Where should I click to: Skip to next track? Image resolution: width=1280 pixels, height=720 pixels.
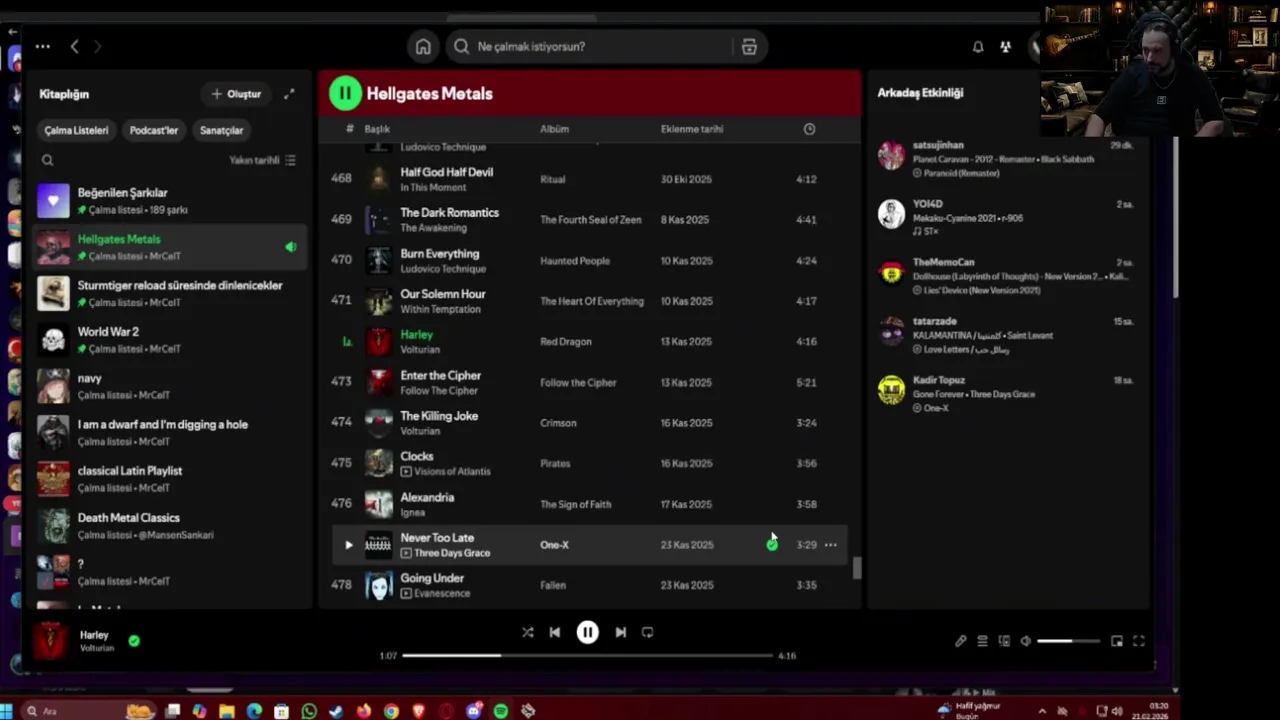click(x=621, y=632)
